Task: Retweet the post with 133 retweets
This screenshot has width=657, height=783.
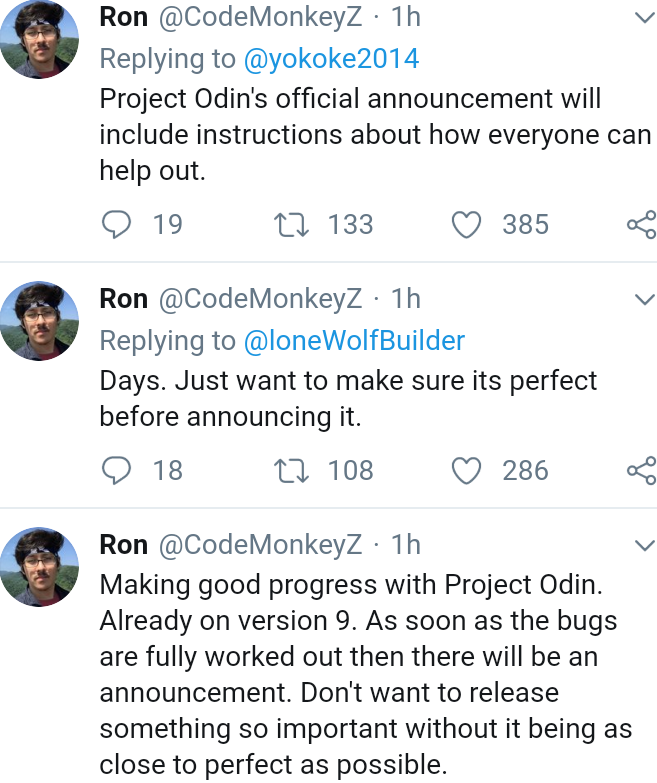Action: [292, 224]
